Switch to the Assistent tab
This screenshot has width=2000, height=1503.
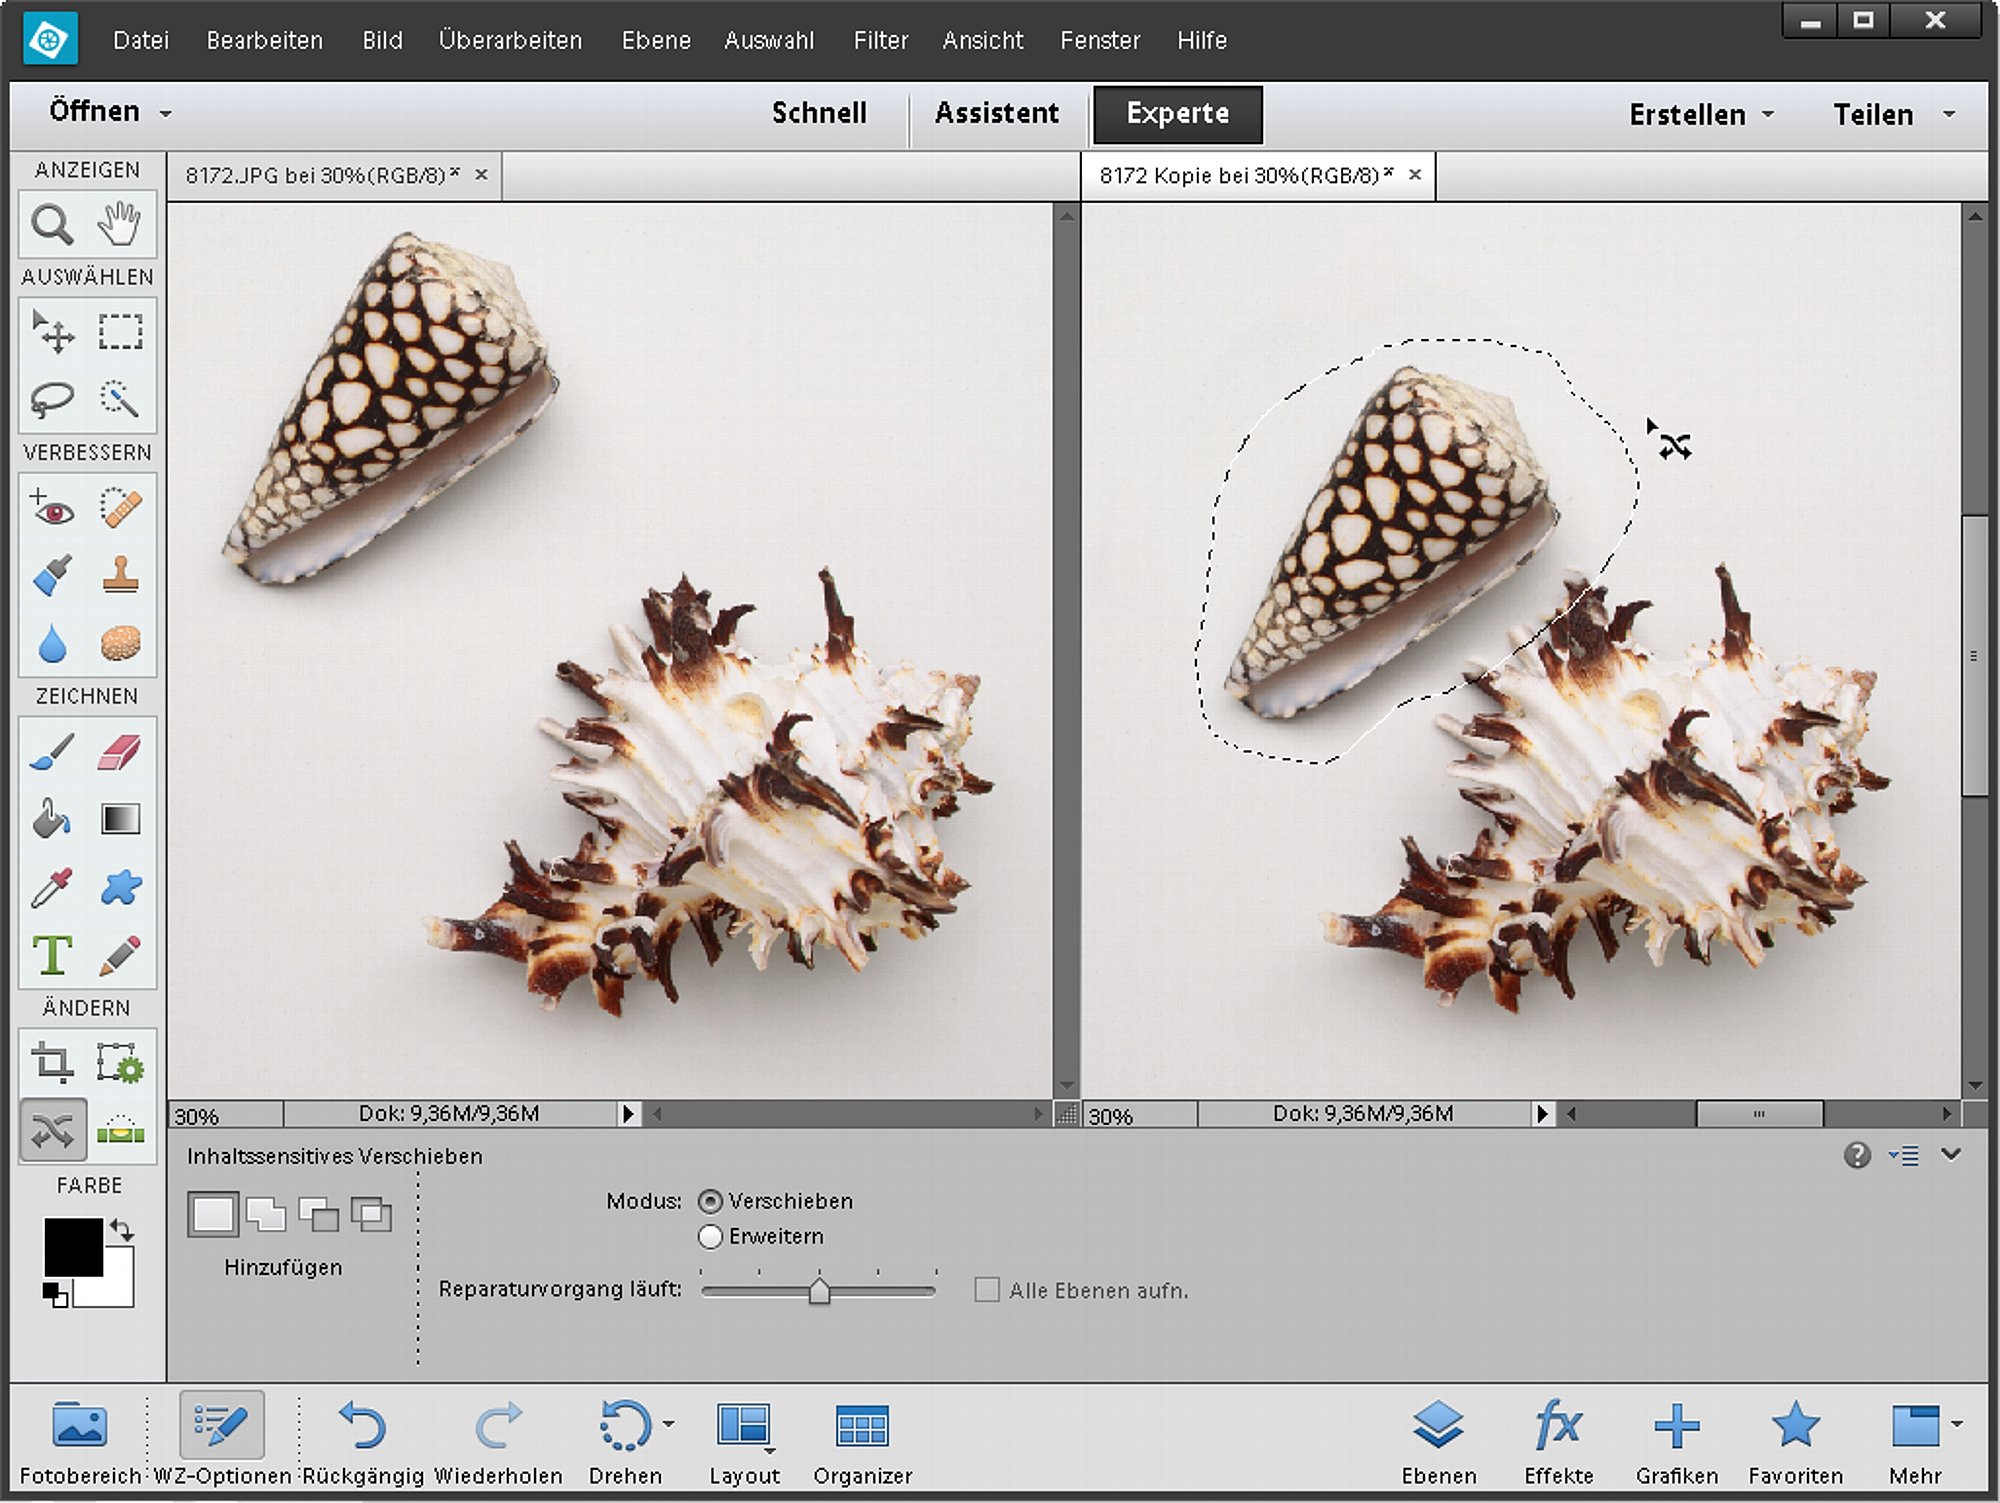coord(997,113)
